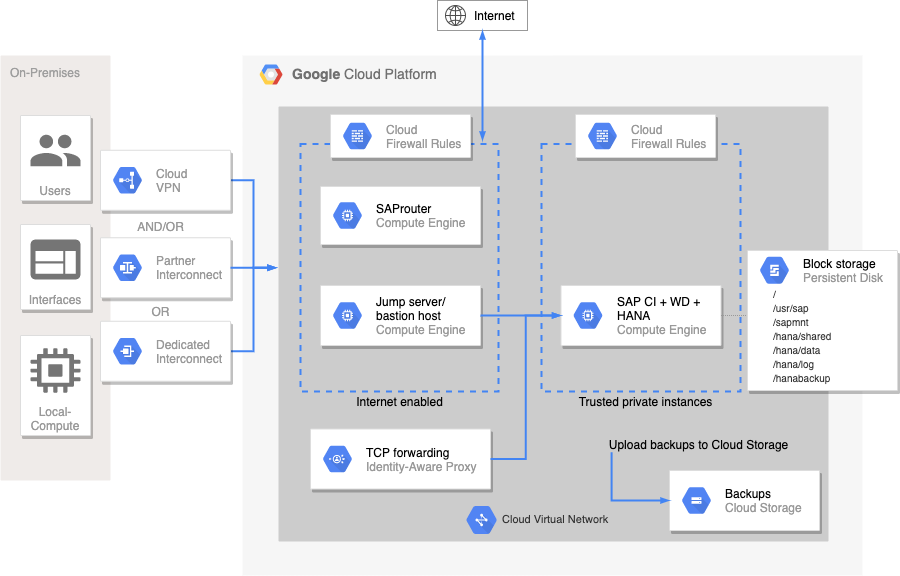
Task: Select the Identity-Aware Proxy subtitle
Action: pos(421,467)
